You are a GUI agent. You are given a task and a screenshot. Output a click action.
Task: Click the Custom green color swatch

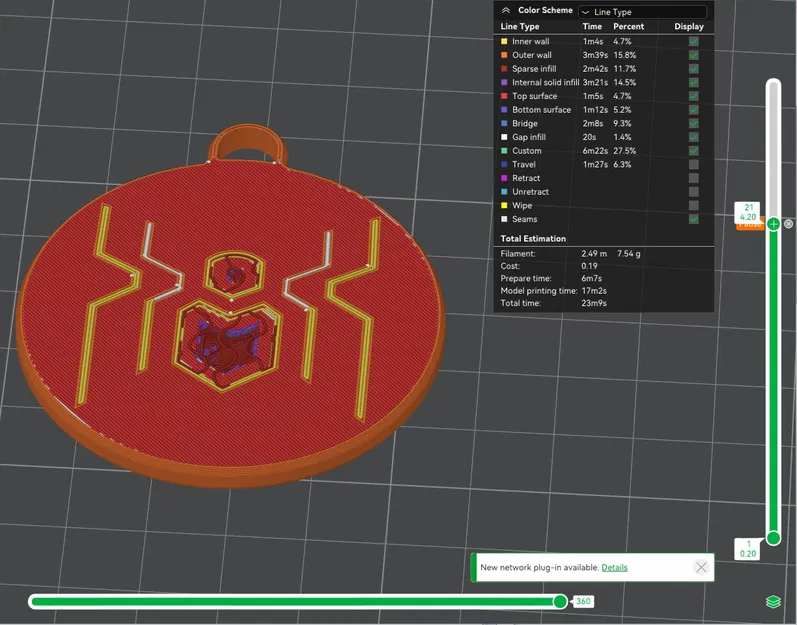pyautogui.click(x=504, y=151)
